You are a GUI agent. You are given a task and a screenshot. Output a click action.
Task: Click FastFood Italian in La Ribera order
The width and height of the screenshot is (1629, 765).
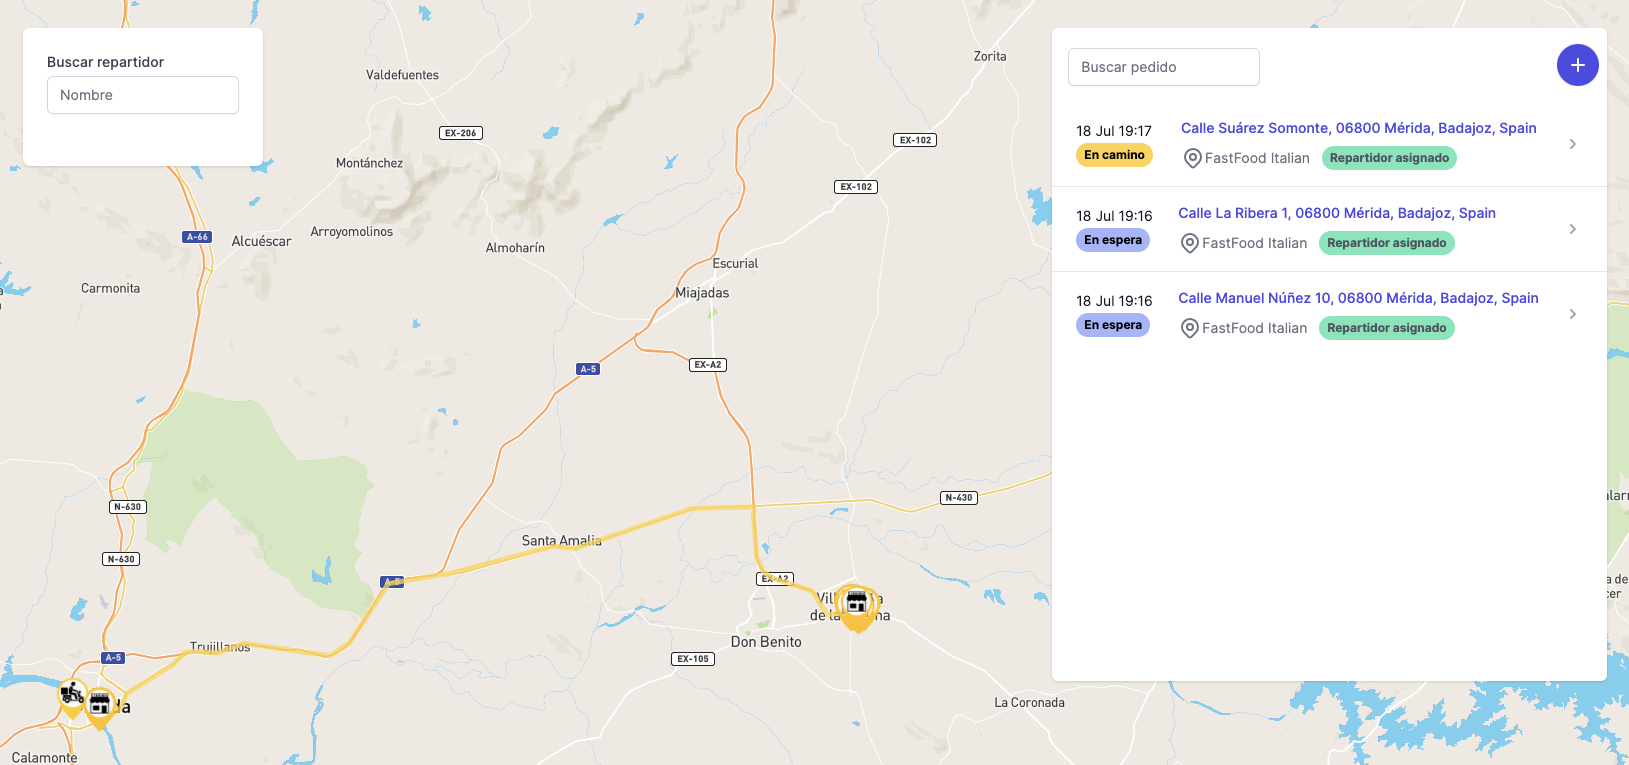[x=1254, y=243]
